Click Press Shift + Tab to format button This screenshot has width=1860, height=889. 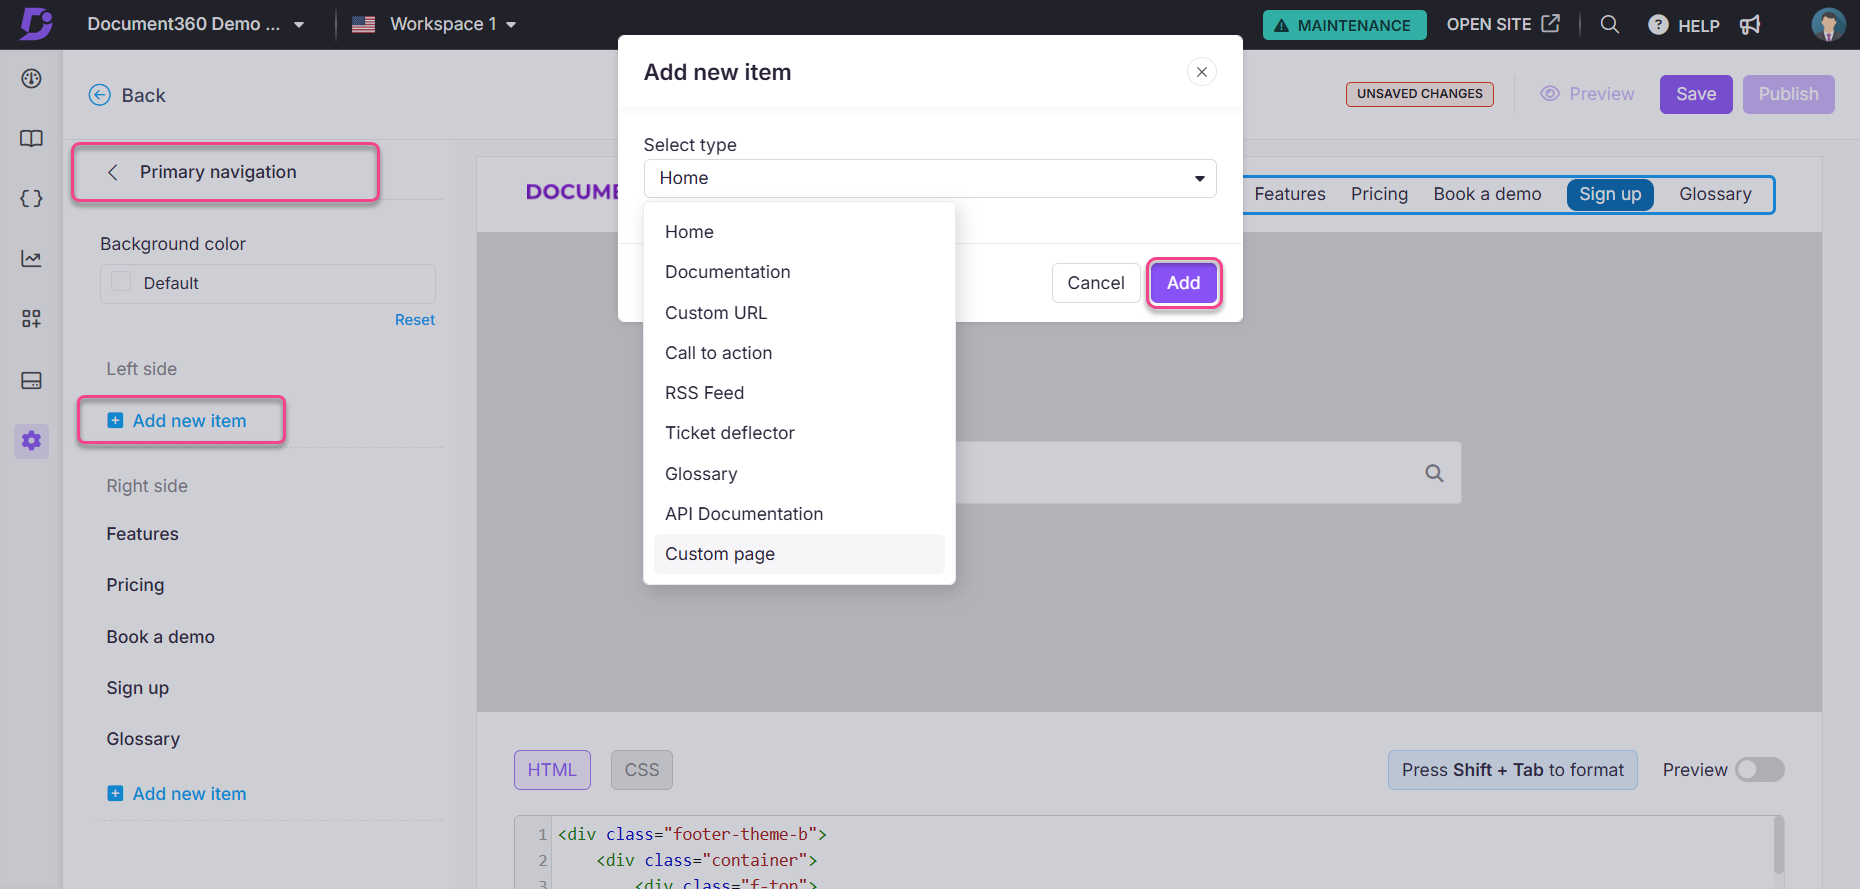point(1512,770)
